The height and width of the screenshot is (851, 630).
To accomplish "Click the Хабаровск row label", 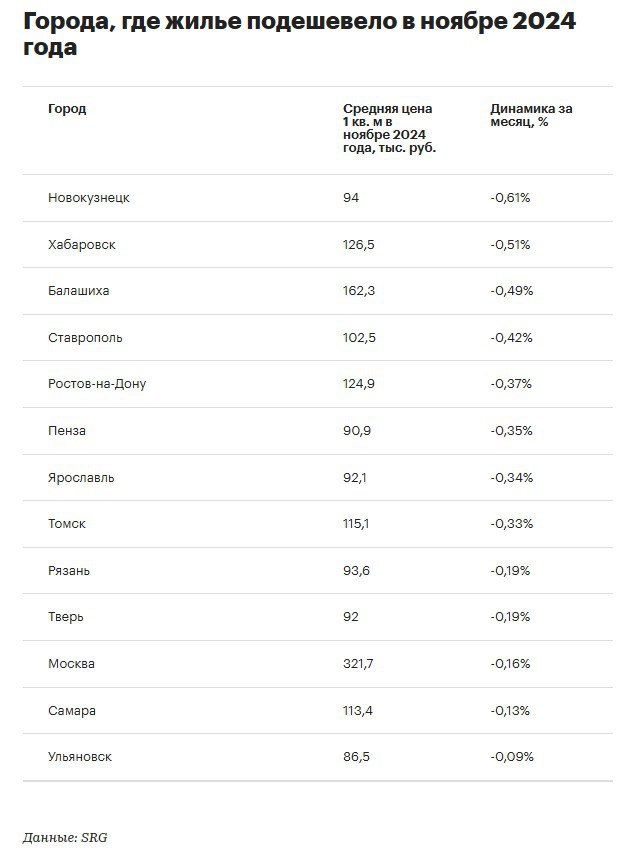I will pos(82,245).
